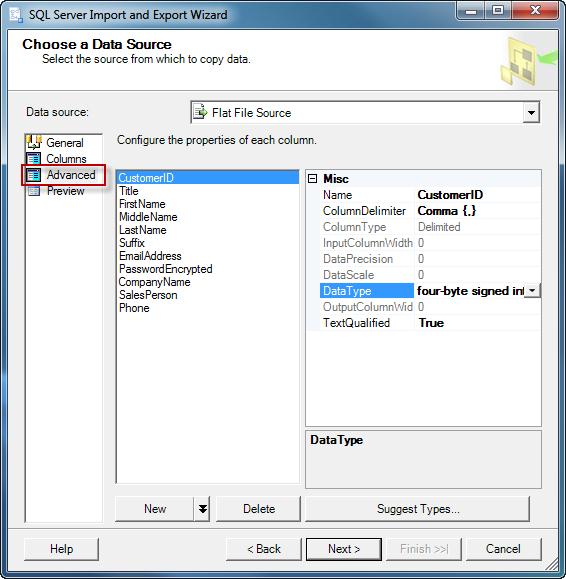
Task: Click the wizard title bar icon
Action: pyautogui.click(x=16, y=15)
